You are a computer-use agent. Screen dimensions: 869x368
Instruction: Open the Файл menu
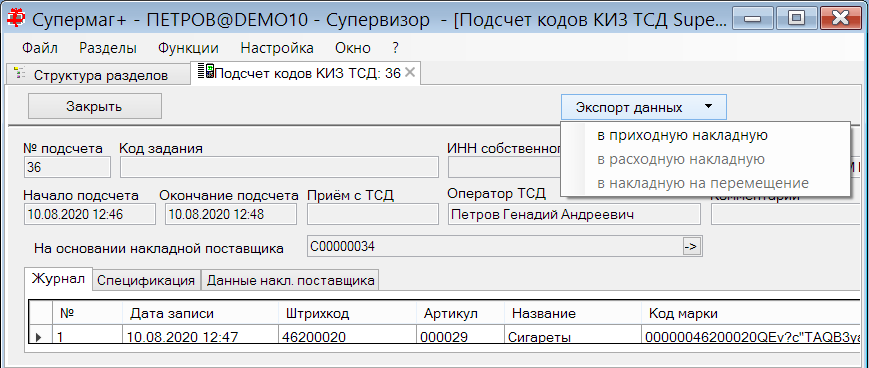(x=40, y=48)
